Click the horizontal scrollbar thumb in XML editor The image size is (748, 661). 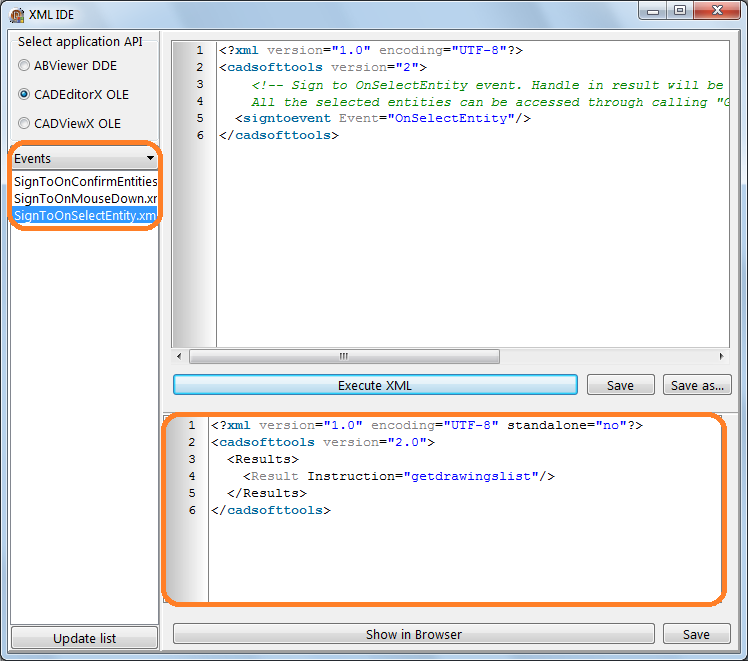pos(344,356)
